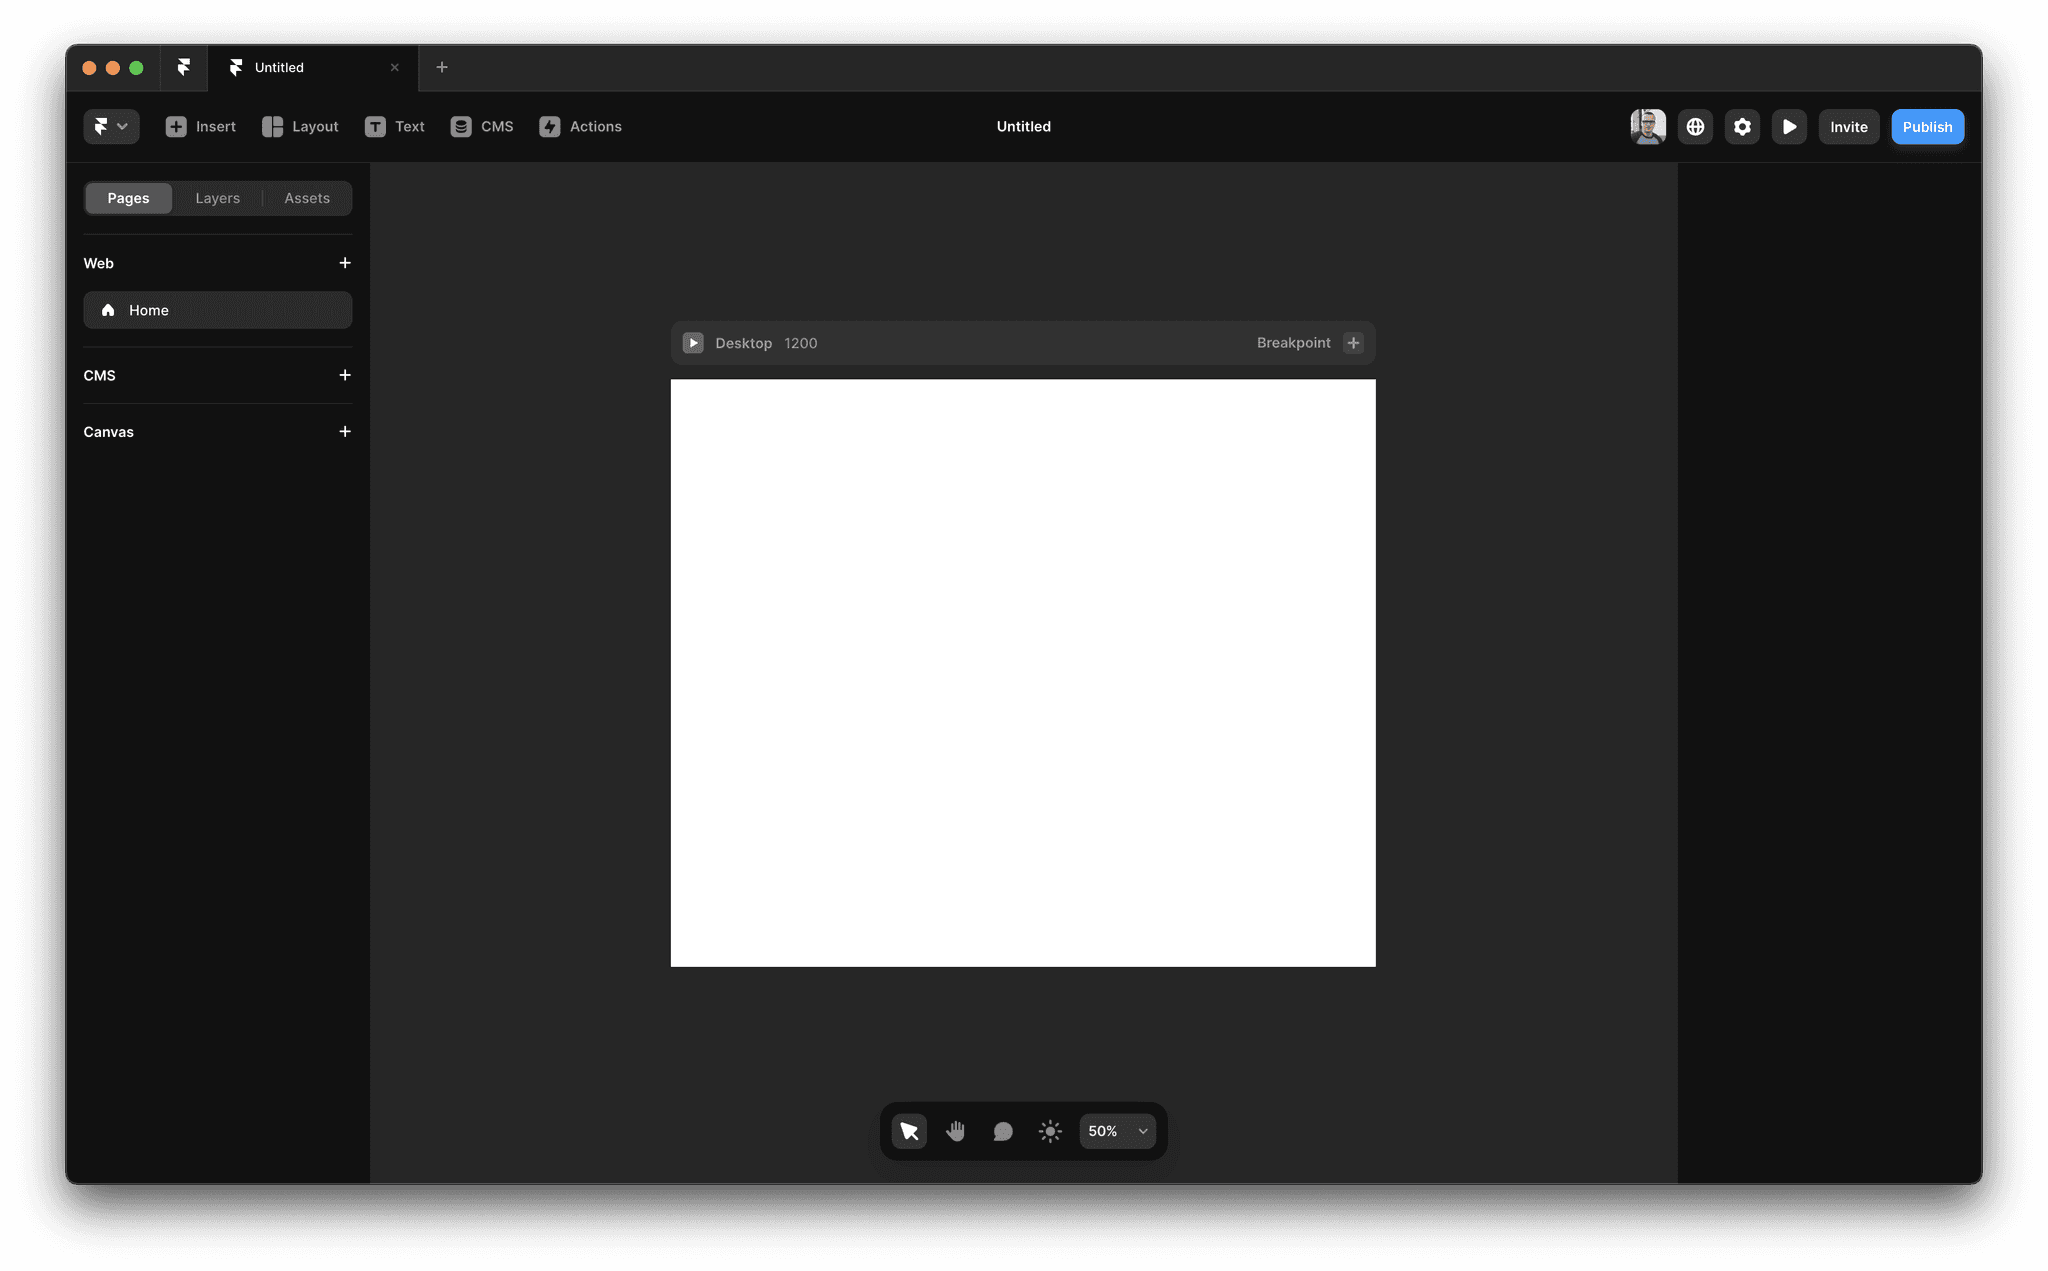Open the comment tool
This screenshot has width=2048, height=1271.
click(x=1003, y=1131)
